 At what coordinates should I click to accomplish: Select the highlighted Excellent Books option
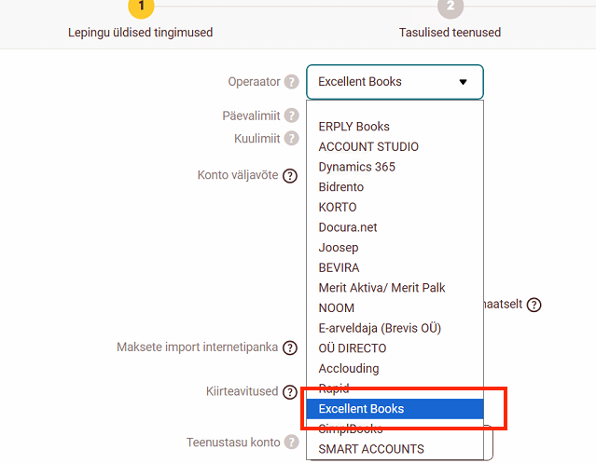tap(395, 409)
